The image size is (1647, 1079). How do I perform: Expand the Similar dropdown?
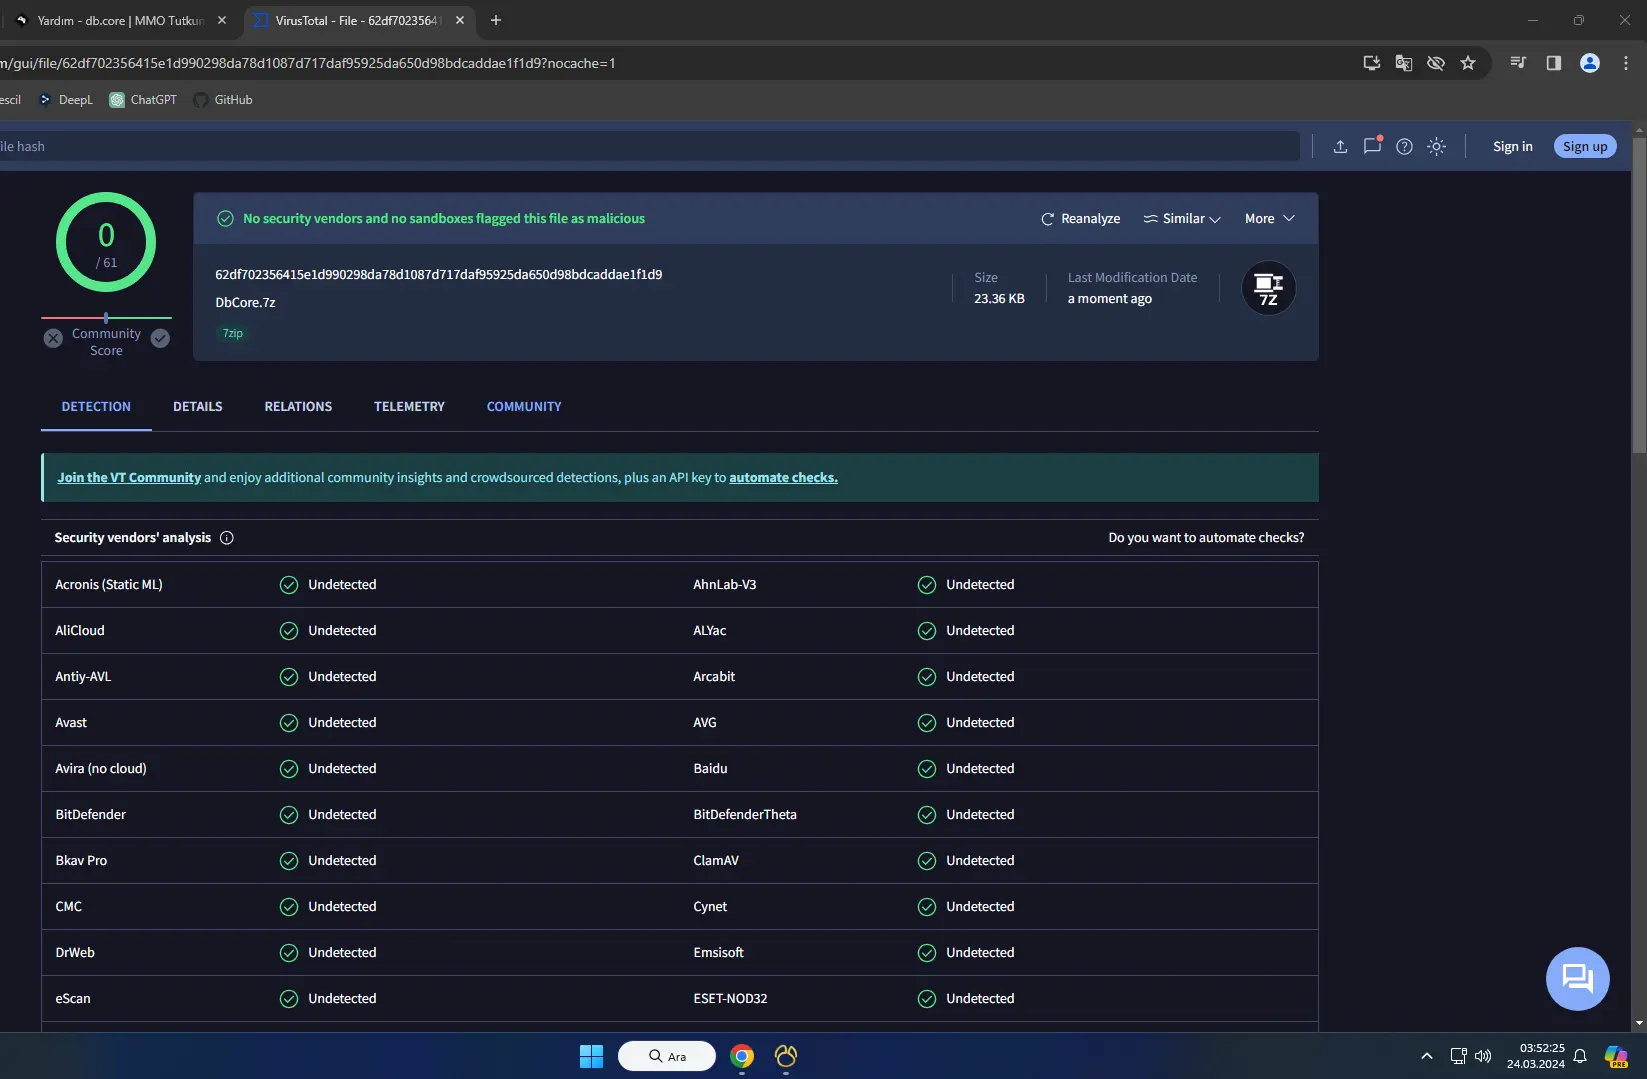(x=1182, y=219)
